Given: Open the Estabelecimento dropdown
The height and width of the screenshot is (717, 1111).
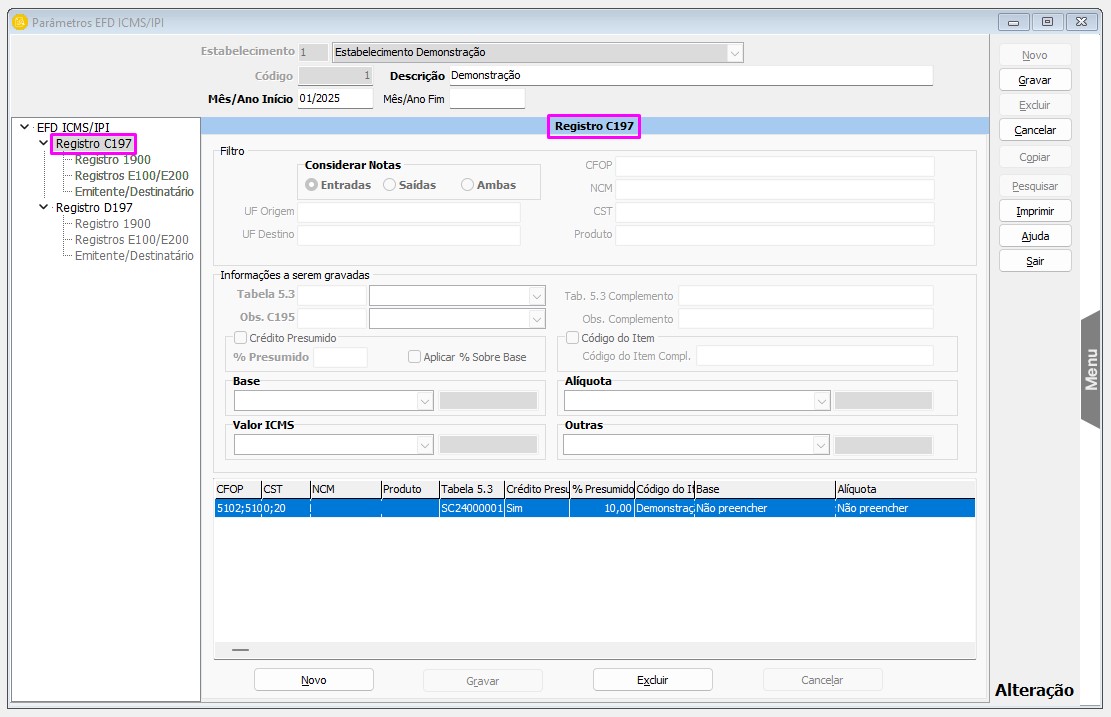Looking at the screenshot, I should [x=735, y=52].
